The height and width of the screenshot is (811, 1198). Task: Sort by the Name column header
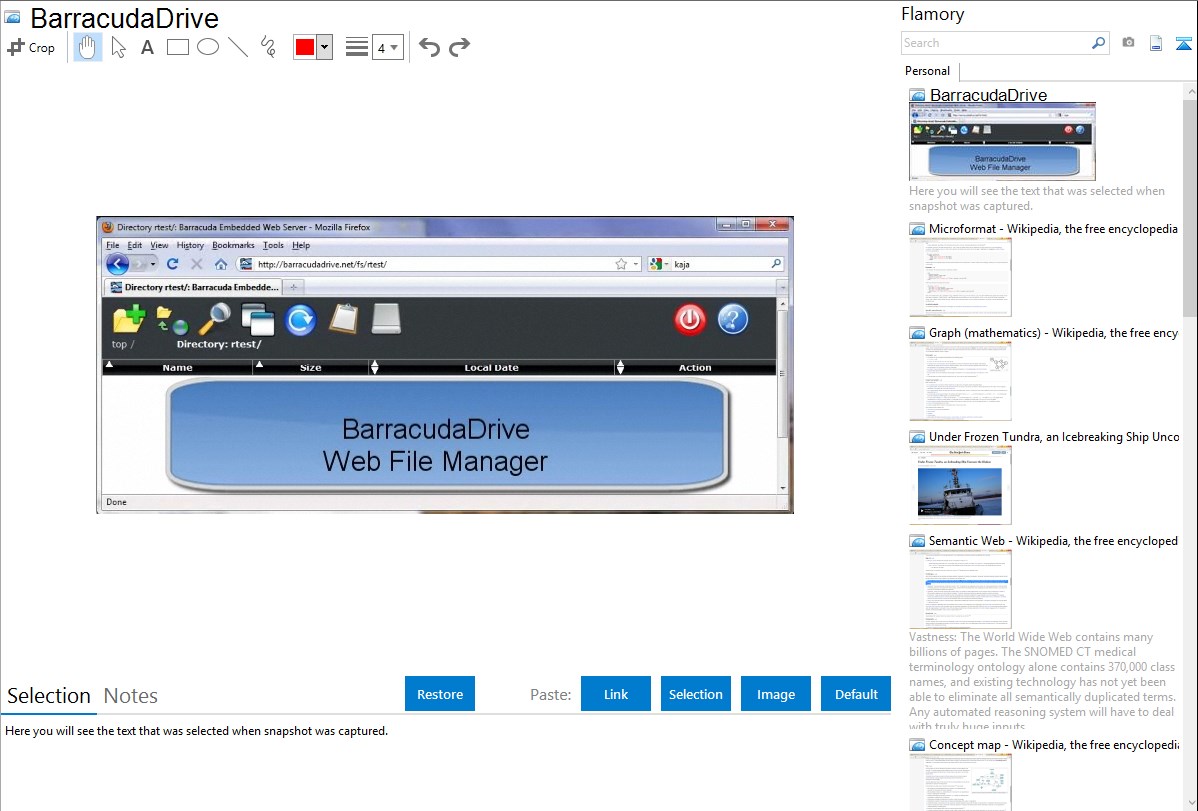point(177,368)
